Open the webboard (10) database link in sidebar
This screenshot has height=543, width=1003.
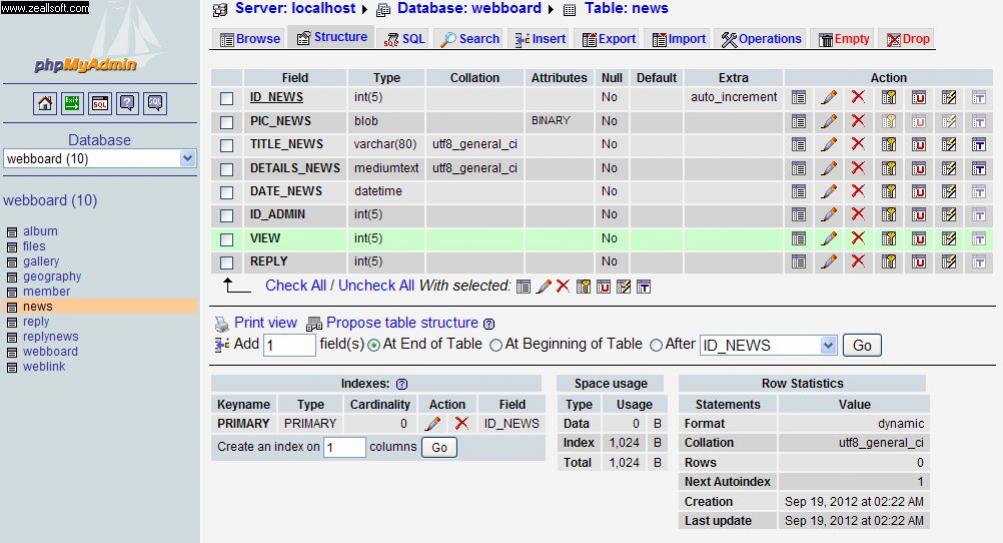50,200
